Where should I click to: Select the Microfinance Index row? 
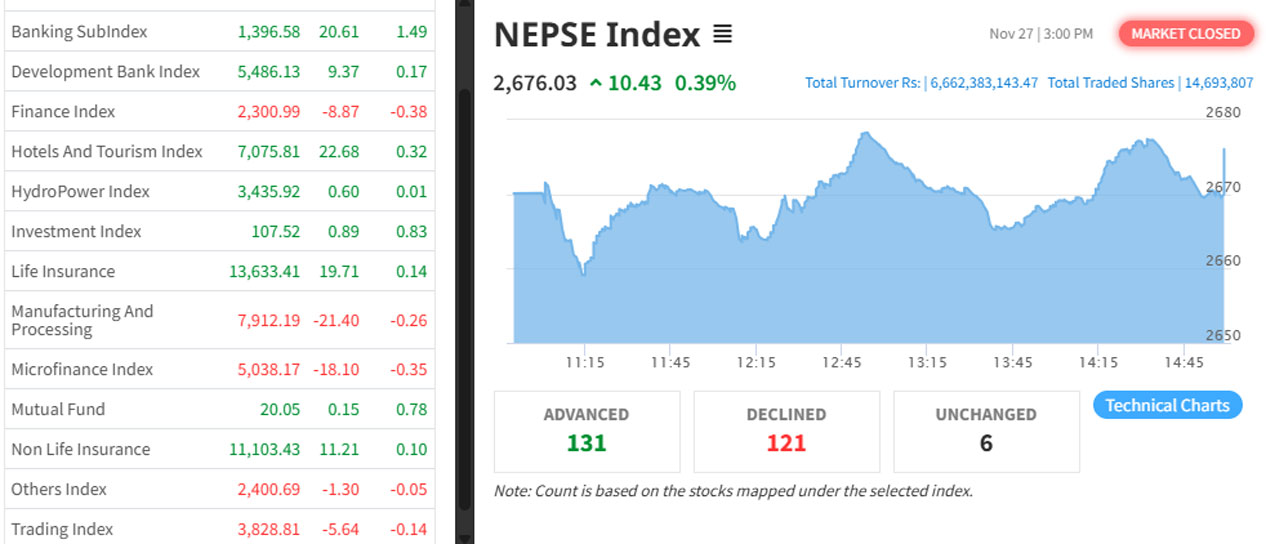click(x=82, y=370)
